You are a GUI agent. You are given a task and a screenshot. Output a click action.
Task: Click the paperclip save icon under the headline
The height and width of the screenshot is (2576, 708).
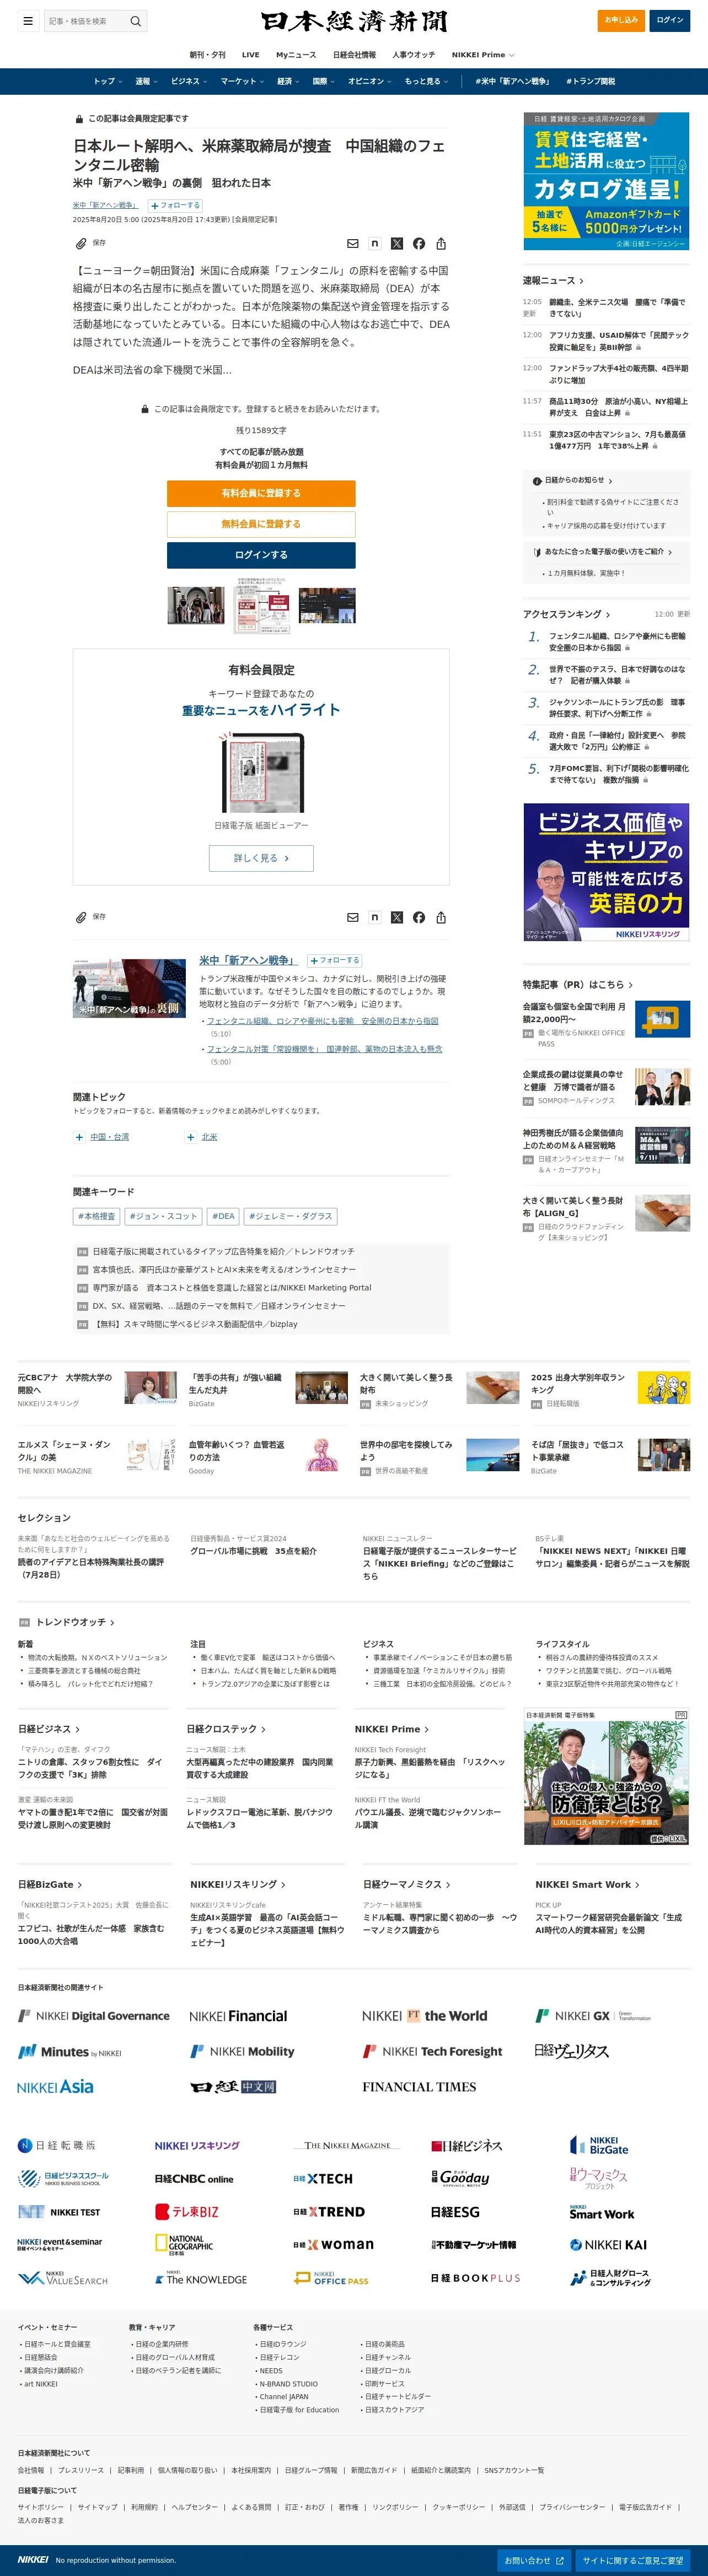81,243
